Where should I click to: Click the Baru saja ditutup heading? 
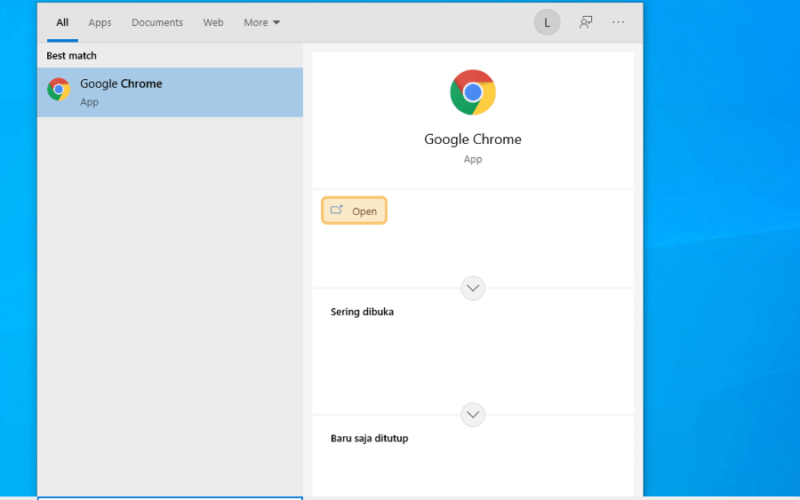click(x=369, y=438)
